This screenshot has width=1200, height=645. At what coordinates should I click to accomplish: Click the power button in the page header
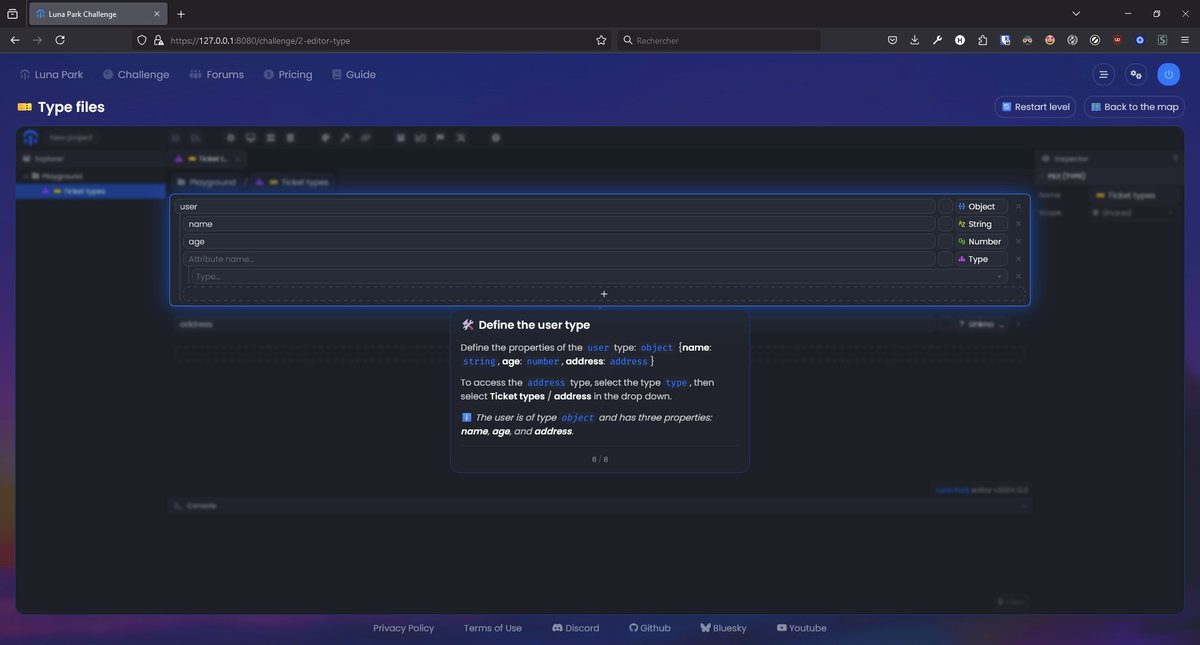1168,74
